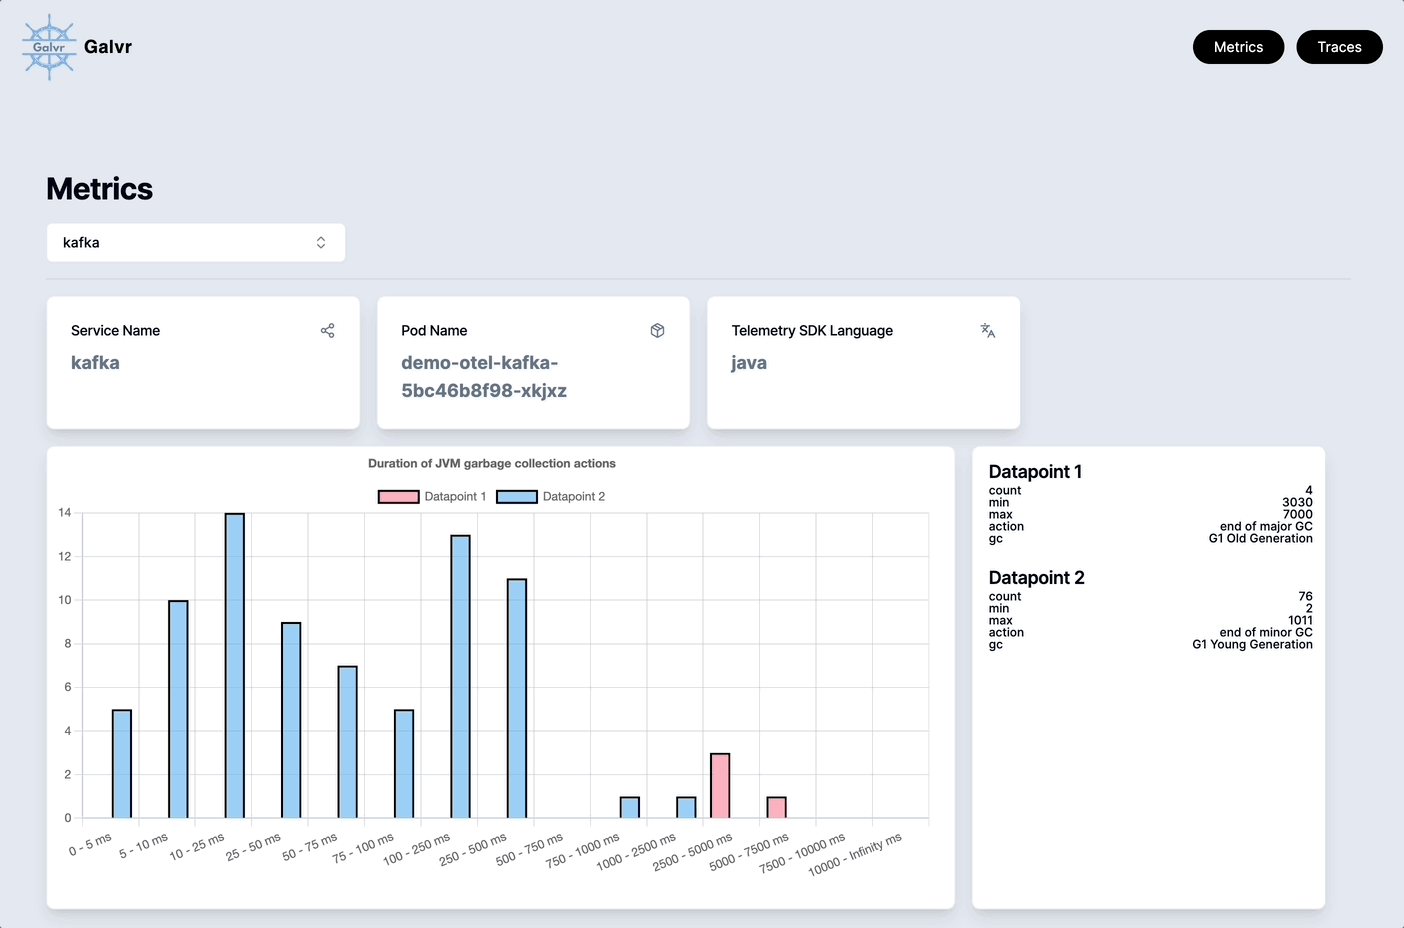The width and height of the screenshot is (1404, 928).
Task: Click 'G1 Old Generation' gc value
Action: coord(1260,539)
